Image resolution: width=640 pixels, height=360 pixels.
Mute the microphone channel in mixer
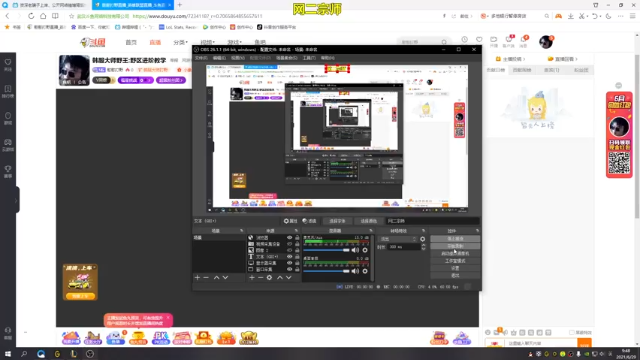coord(355,250)
